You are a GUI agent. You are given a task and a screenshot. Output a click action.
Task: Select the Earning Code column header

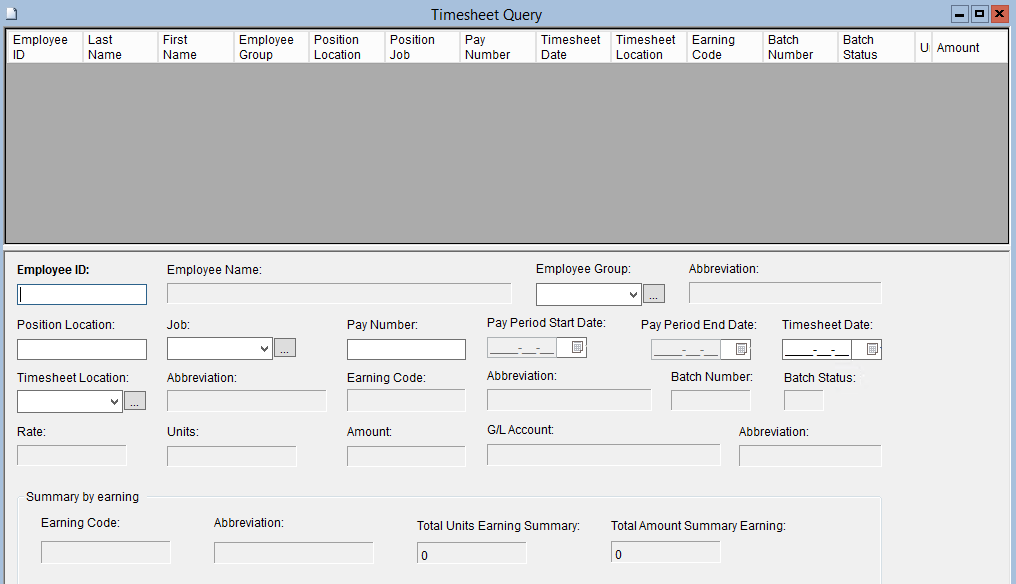point(724,47)
